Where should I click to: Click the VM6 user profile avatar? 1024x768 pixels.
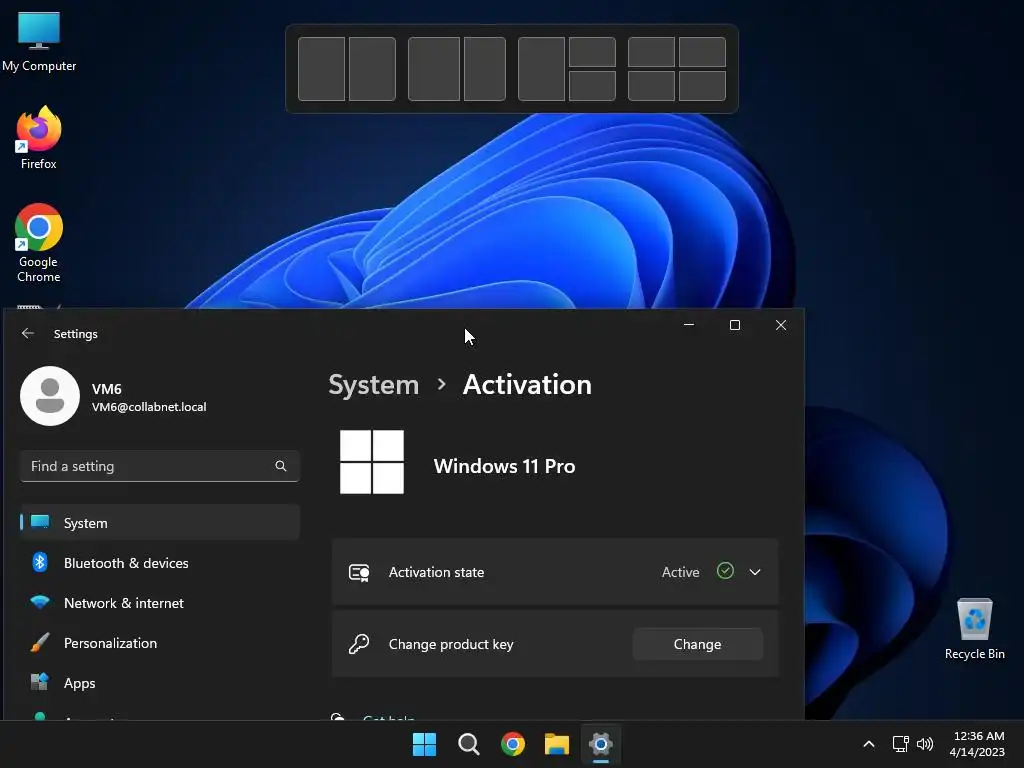tap(50, 396)
